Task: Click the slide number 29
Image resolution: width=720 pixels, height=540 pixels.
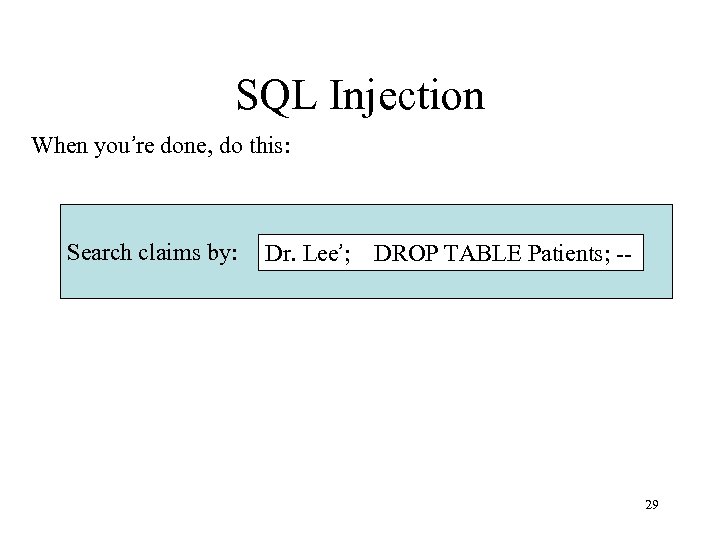Action: pyautogui.click(x=651, y=506)
